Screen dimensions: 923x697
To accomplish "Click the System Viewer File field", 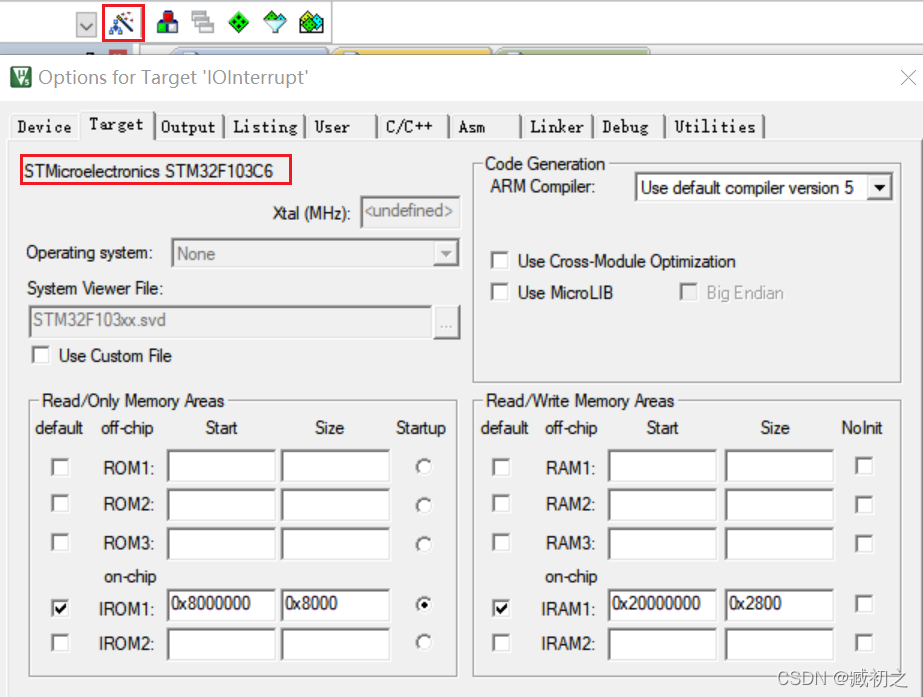I will 230,321.
